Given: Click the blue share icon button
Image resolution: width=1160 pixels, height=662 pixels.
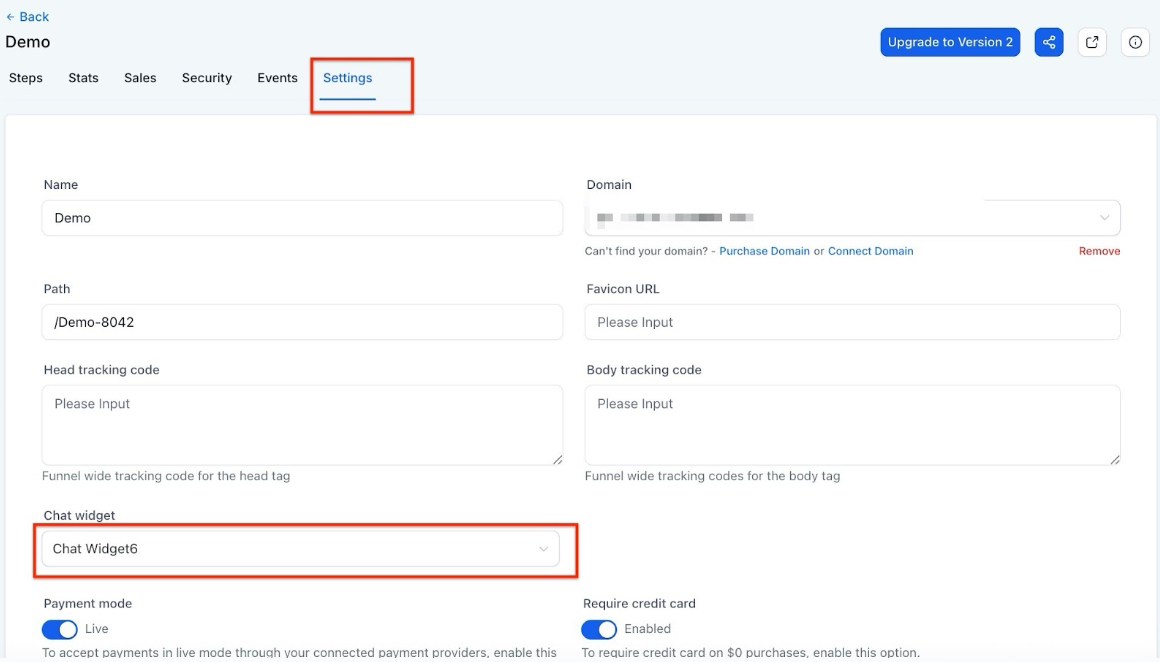Looking at the screenshot, I should click(x=1049, y=42).
